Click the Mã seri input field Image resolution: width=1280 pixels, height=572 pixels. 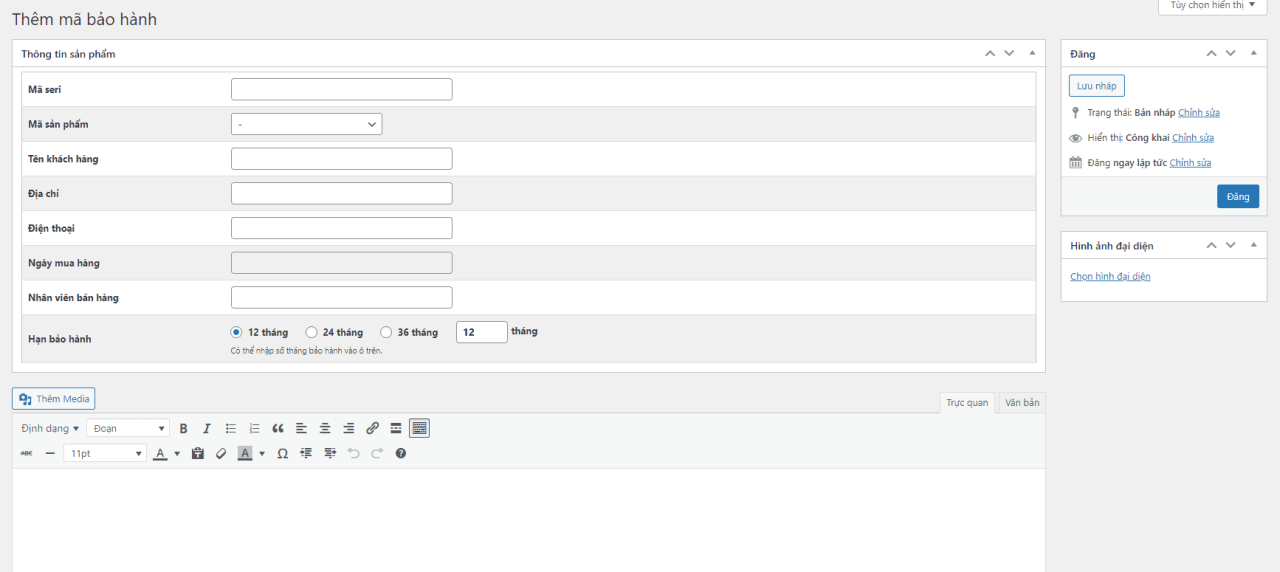coord(341,89)
